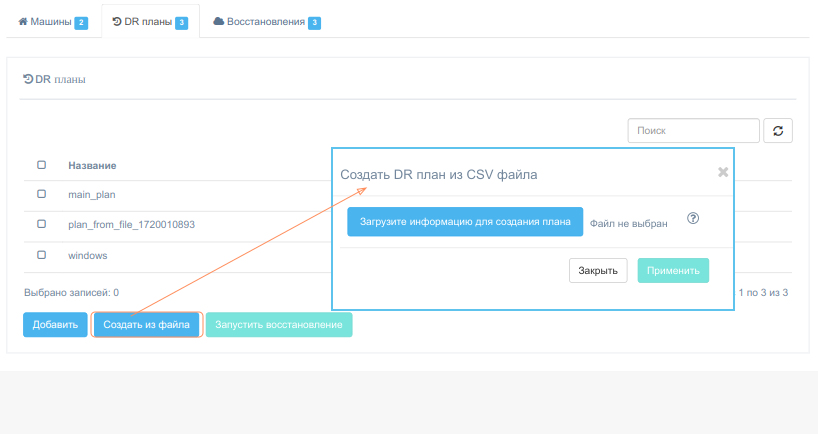
Task: Click the Файл не выбран label
Action: click(x=629, y=224)
